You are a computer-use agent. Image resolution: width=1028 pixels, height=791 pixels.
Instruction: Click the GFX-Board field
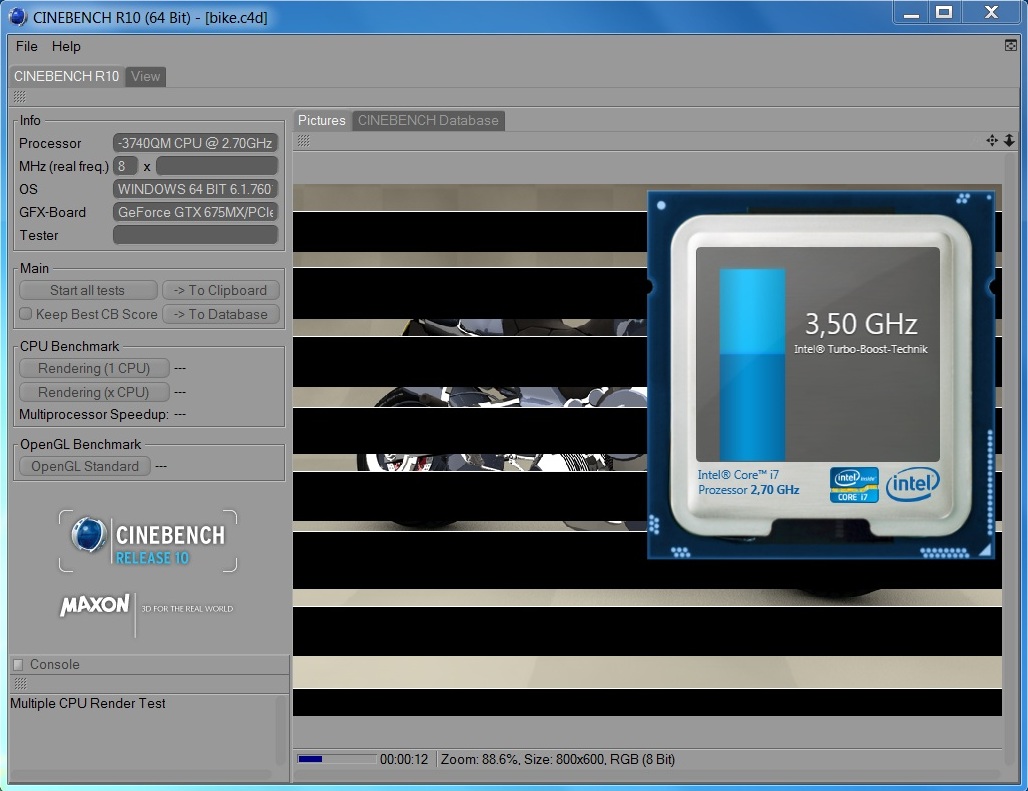tap(195, 212)
